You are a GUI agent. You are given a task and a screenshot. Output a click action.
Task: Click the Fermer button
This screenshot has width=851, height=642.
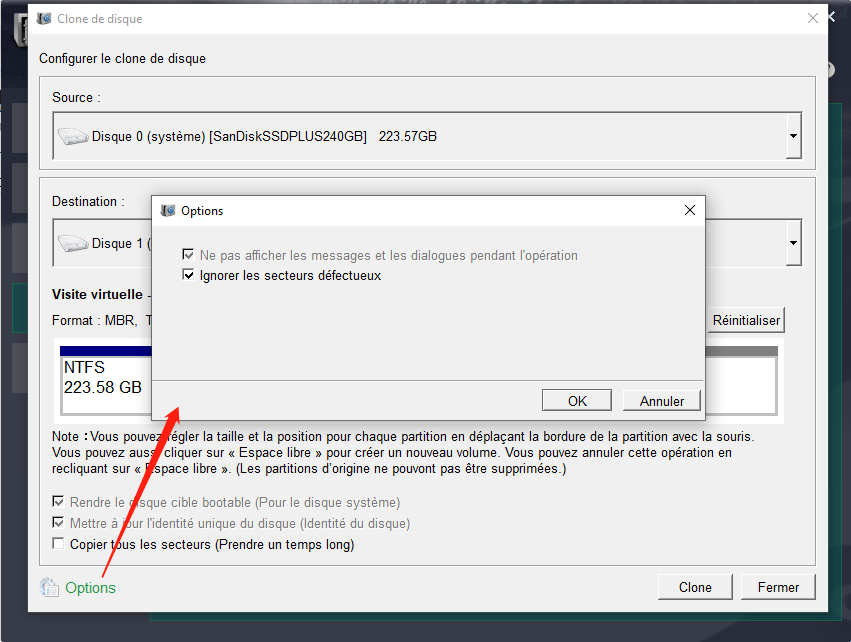coord(777,587)
